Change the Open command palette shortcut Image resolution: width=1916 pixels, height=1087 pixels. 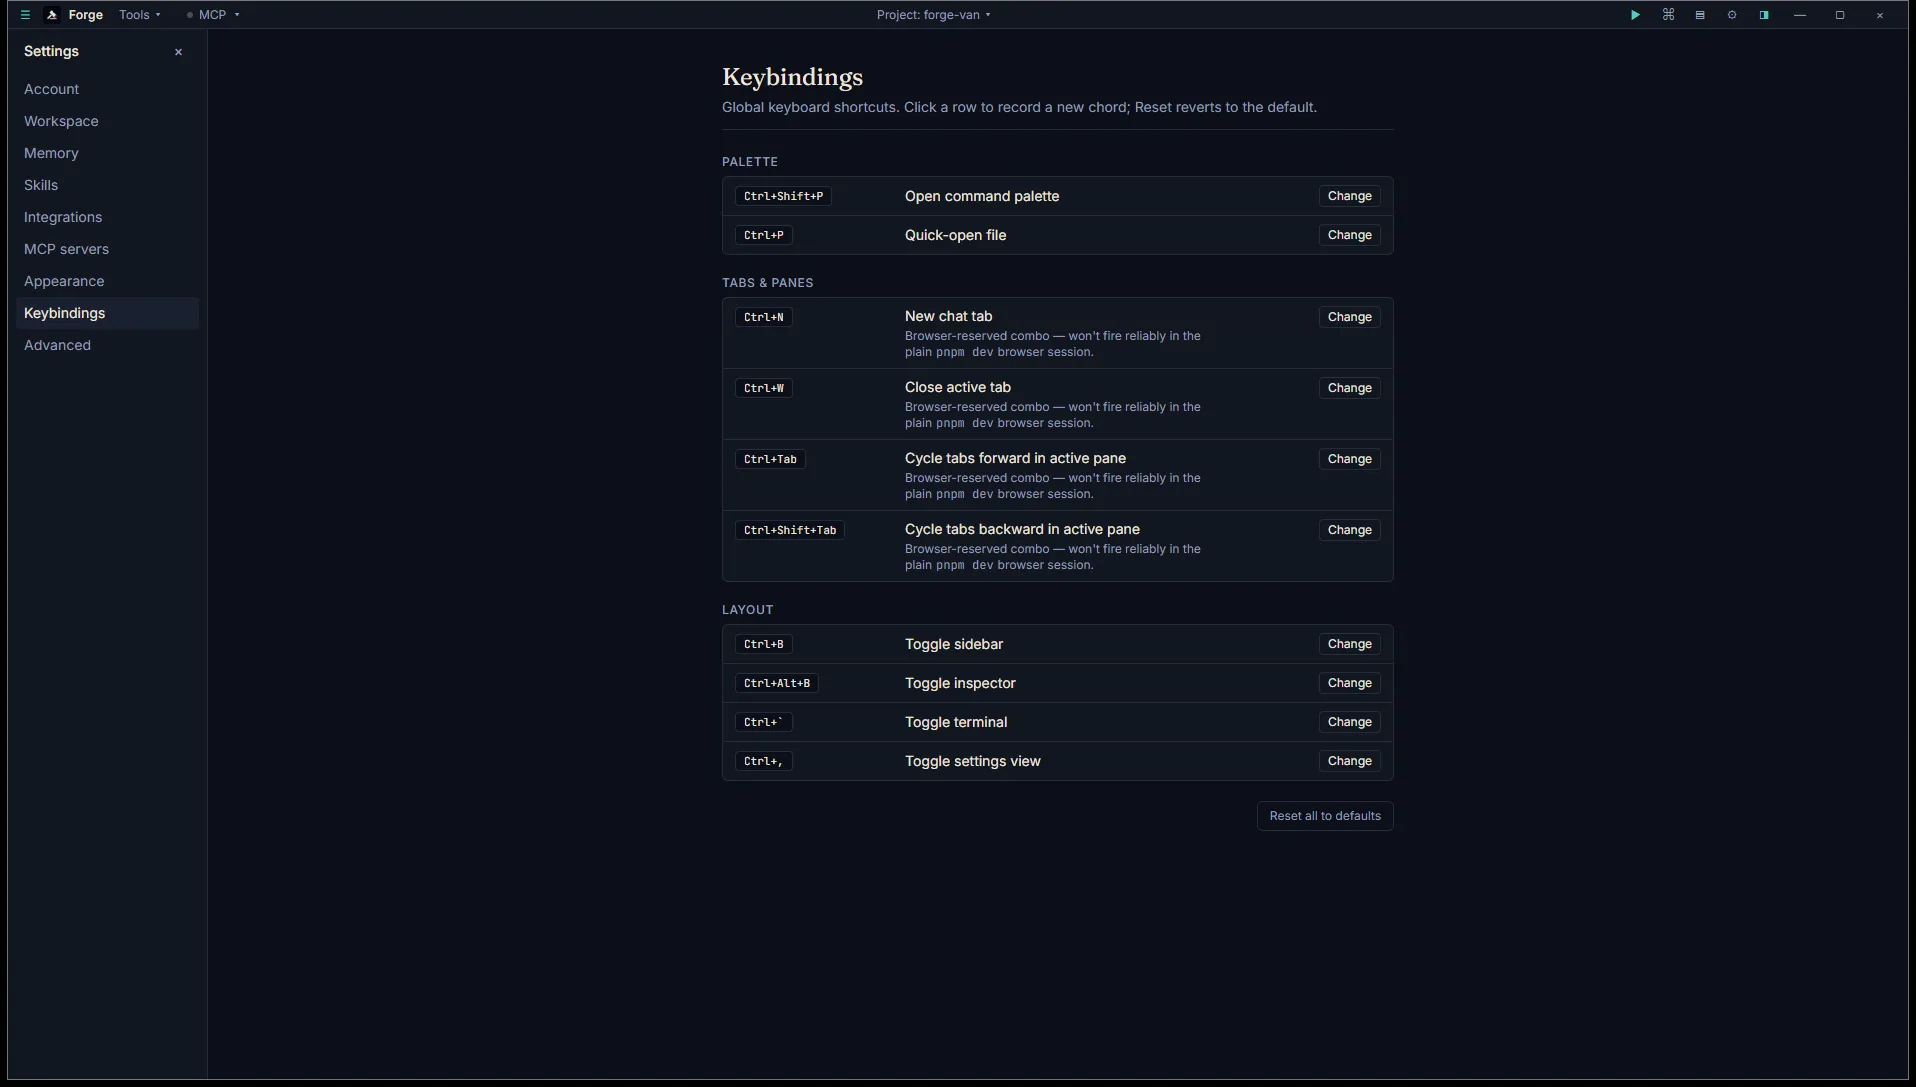[x=1349, y=196]
